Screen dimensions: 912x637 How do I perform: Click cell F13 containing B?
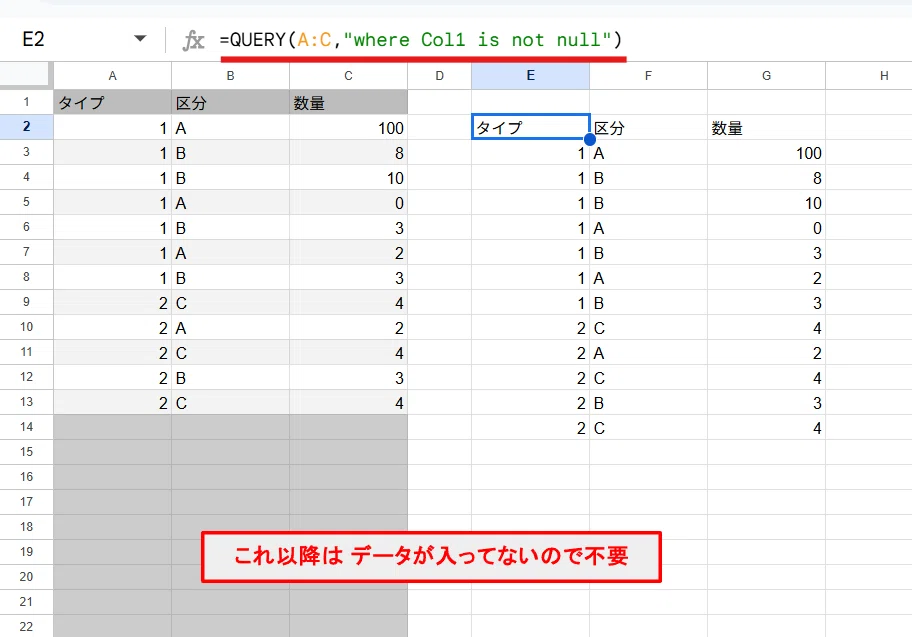(649, 403)
